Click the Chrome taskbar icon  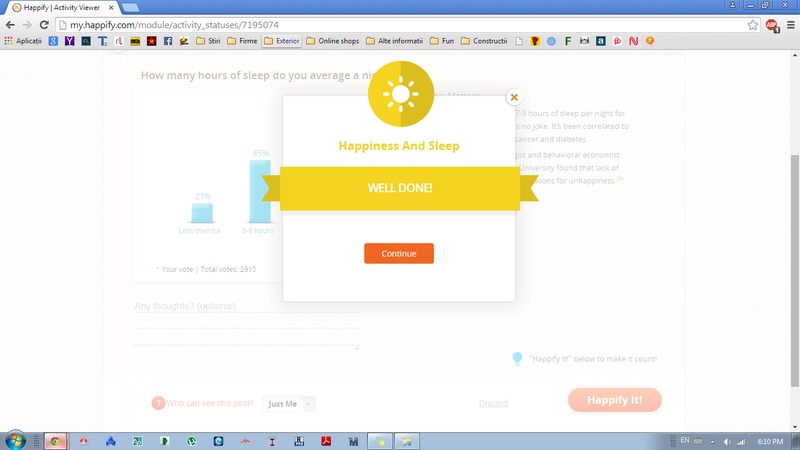(55, 441)
